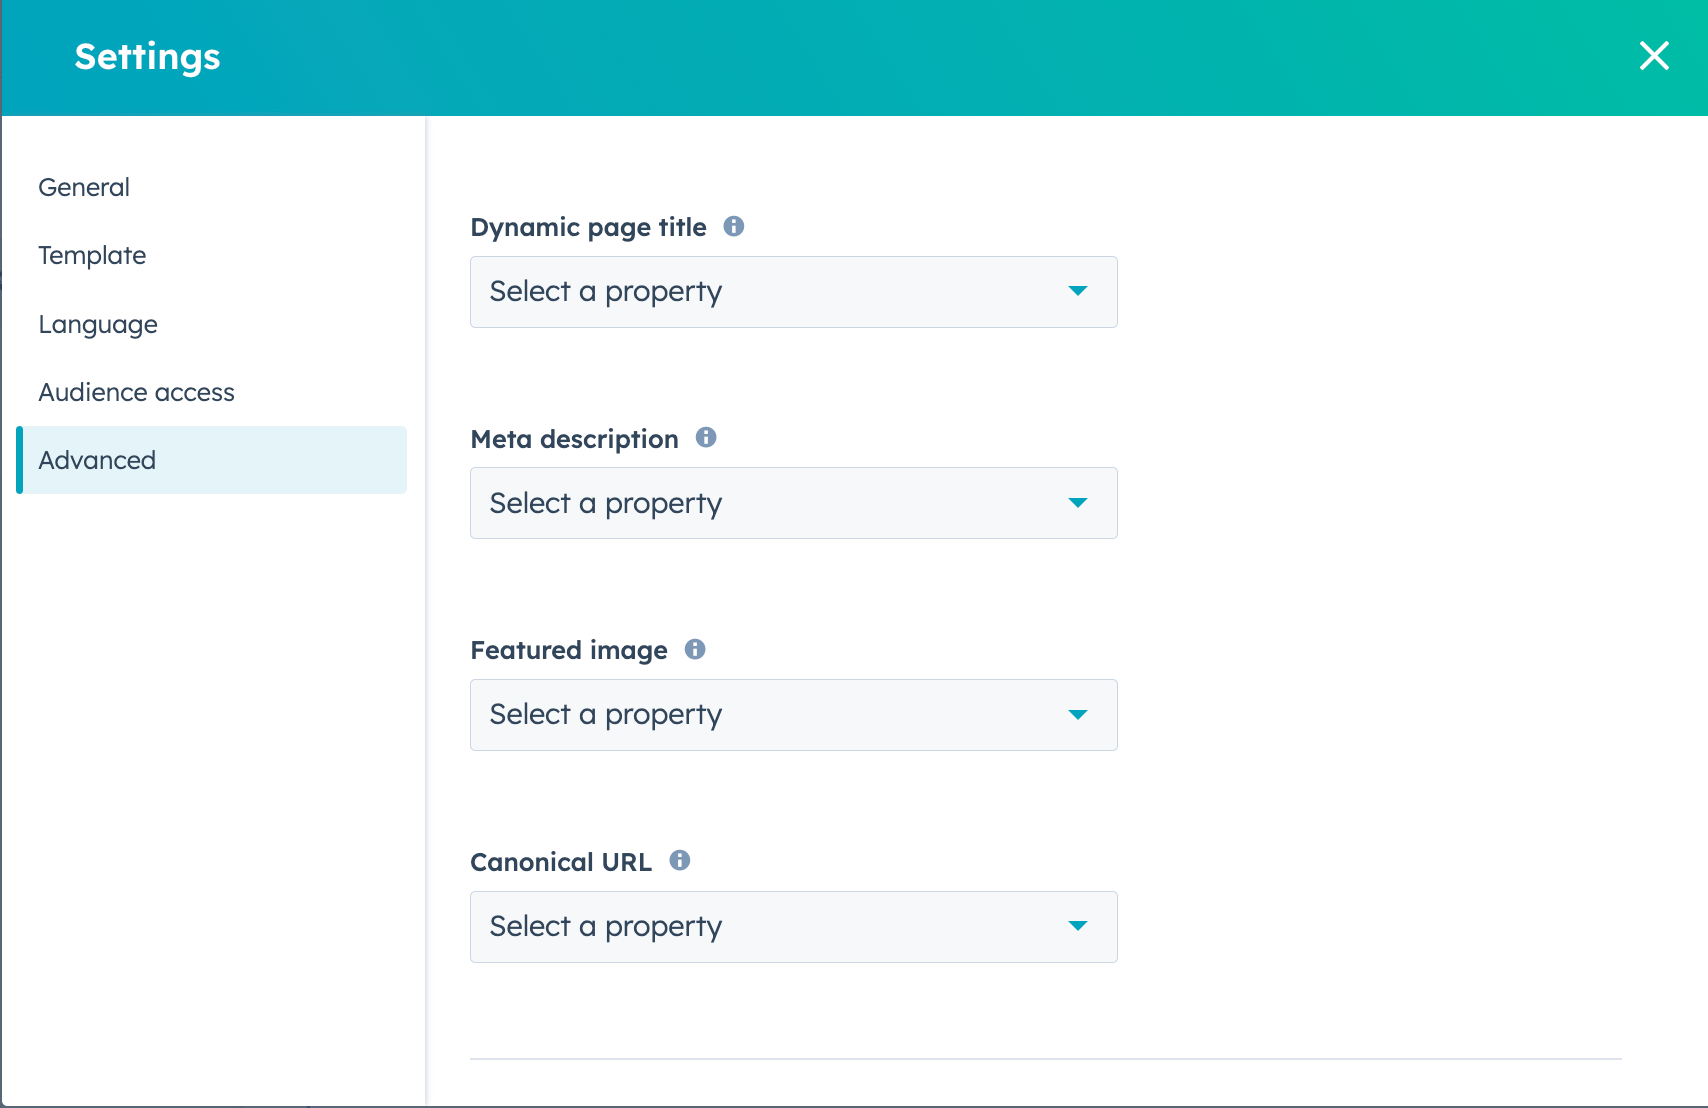The height and width of the screenshot is (1108, 1708).
Task: Open the Featured image property dropdown
Action: click(x=794, y=715)
